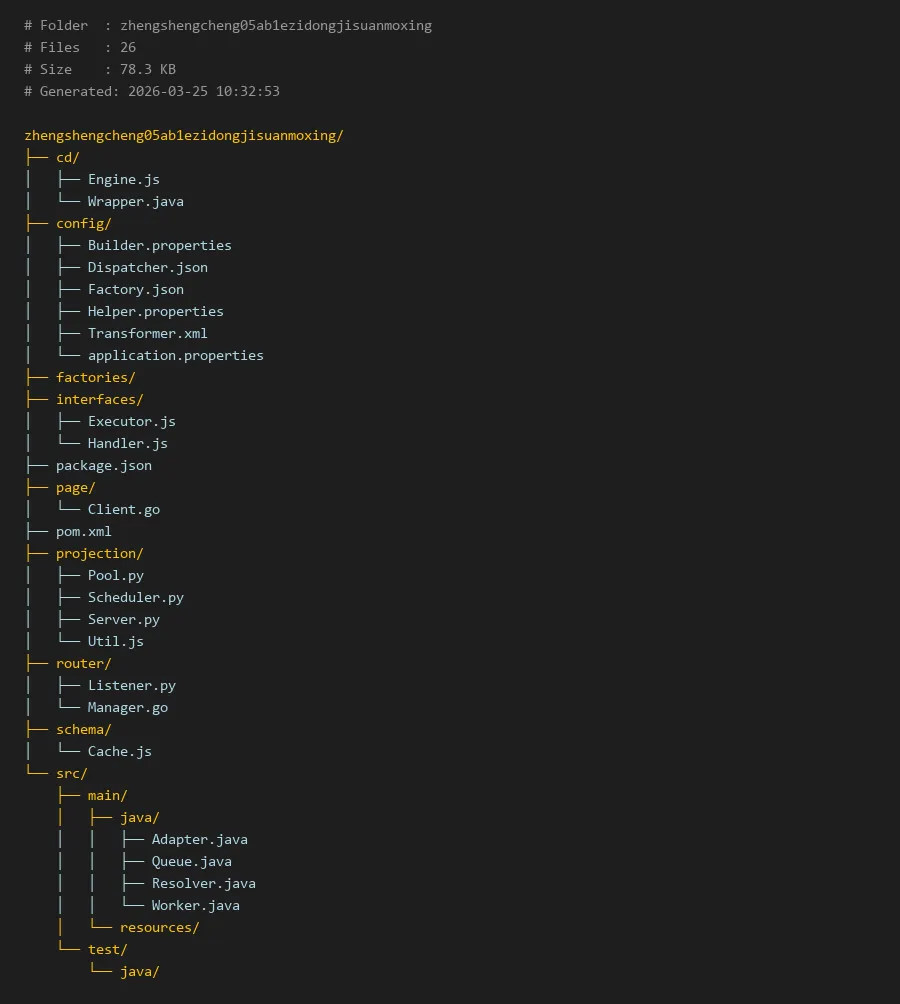Collapse the interfaces/ folder
This screenshot has height=1004, width=900.
click(x=99, y=399)
